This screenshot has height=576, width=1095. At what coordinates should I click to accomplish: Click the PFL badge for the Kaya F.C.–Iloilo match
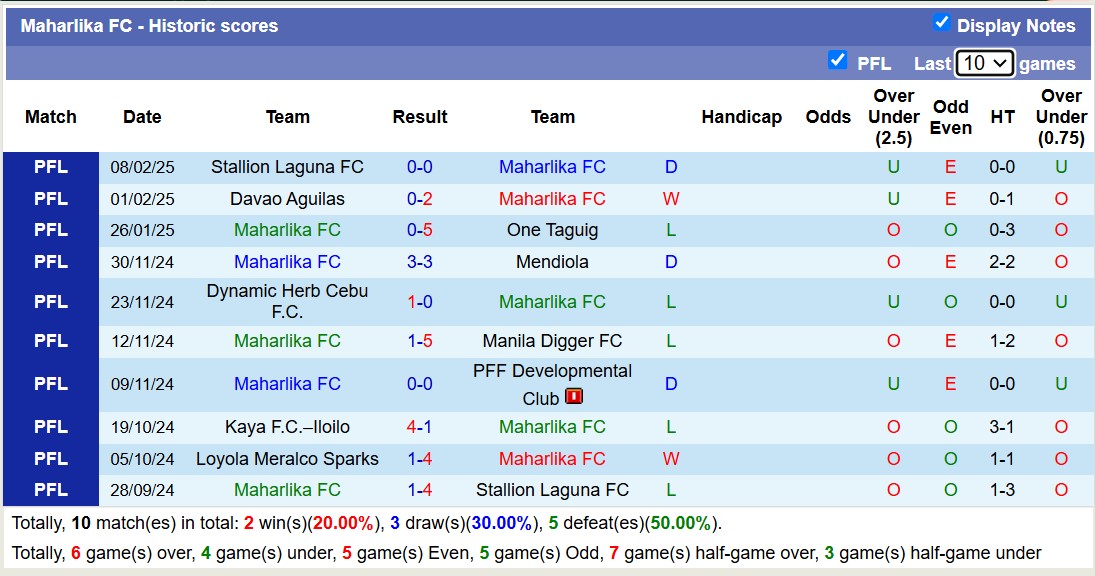(50, 427)
